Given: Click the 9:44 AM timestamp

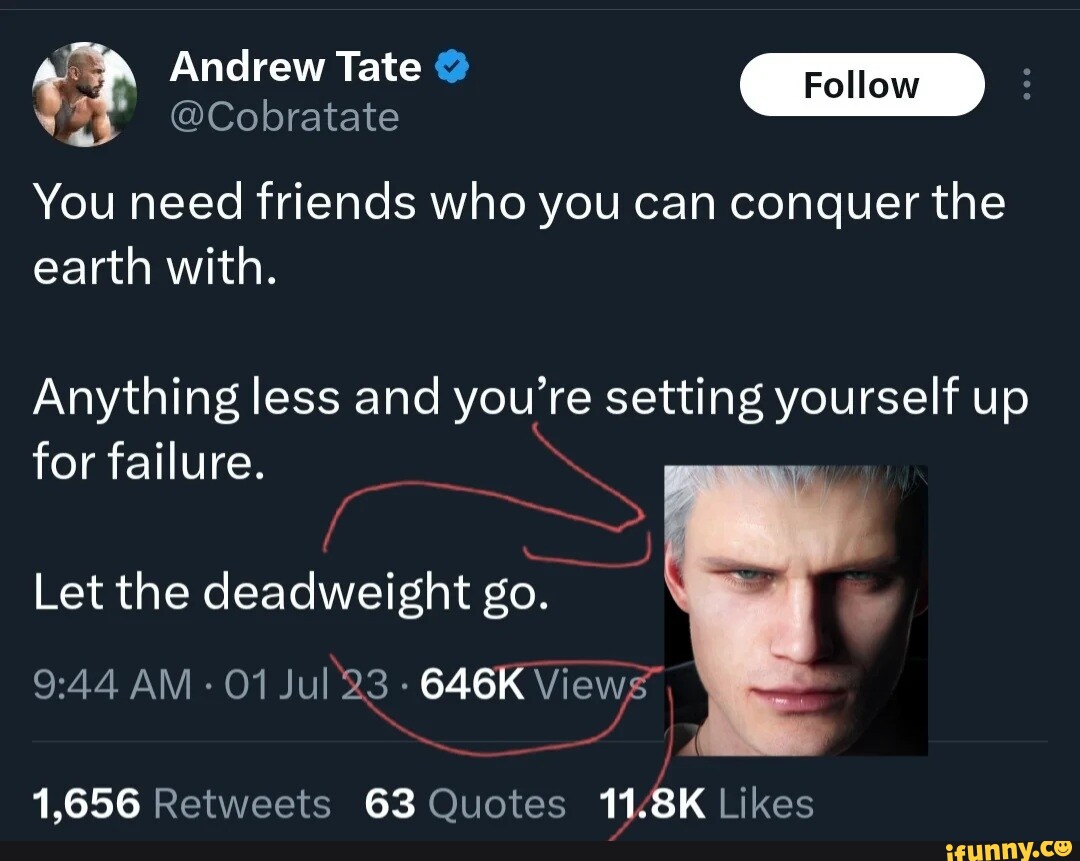Looking at the screenshot, I should tap(112, 685).
